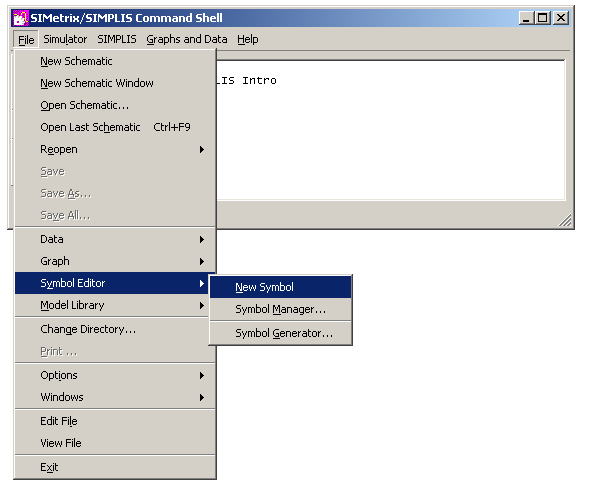Open Symbol Manager... from submenu

[281, 309]
